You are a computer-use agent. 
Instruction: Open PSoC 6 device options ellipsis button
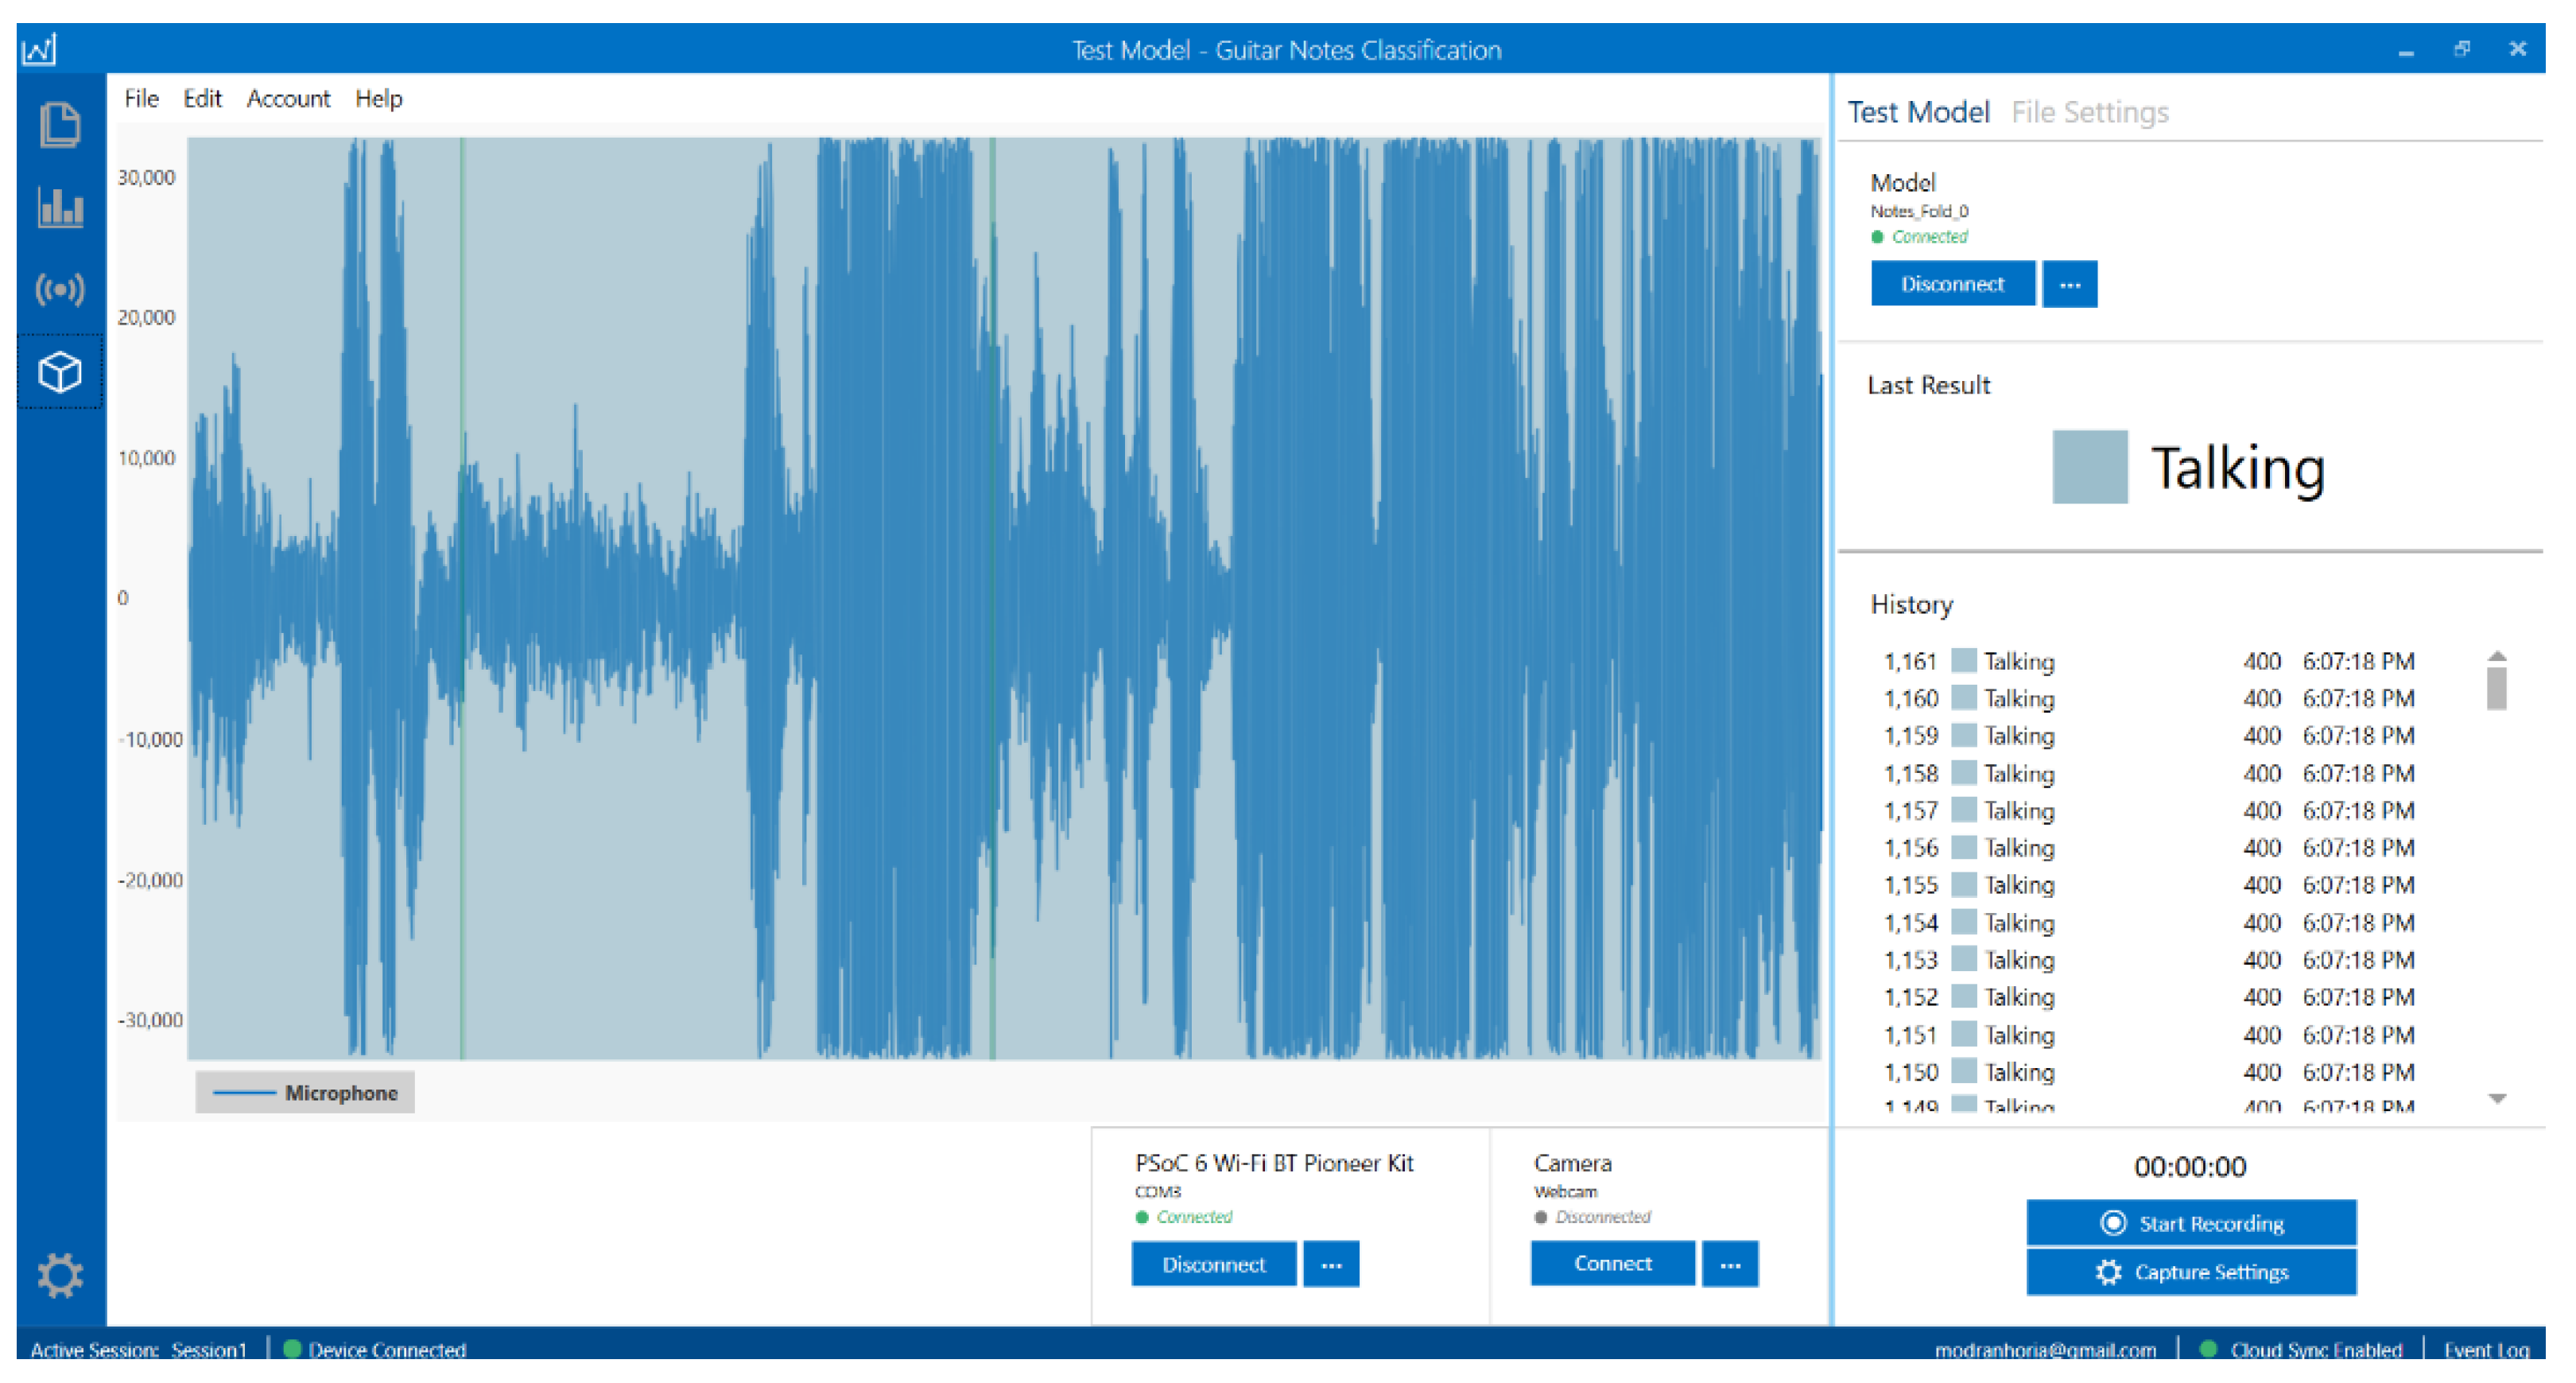tap(1331, 1265)
